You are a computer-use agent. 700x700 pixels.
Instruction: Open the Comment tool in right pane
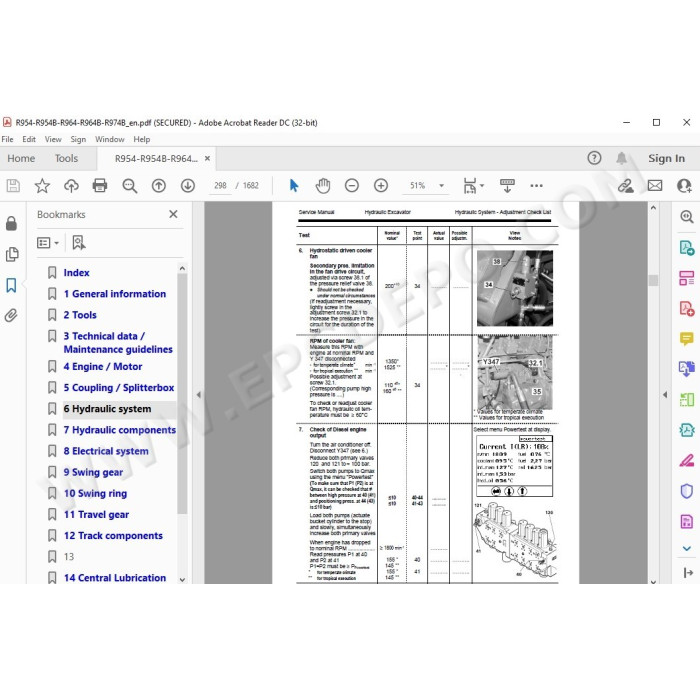point(686,338)
